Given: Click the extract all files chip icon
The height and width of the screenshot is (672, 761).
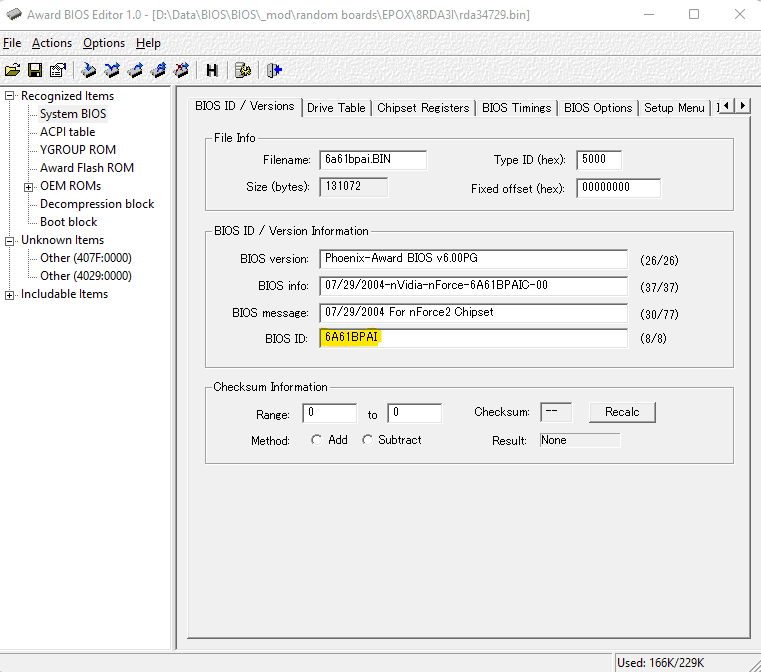Looking at the screenshot, I should tap(158, 70).
